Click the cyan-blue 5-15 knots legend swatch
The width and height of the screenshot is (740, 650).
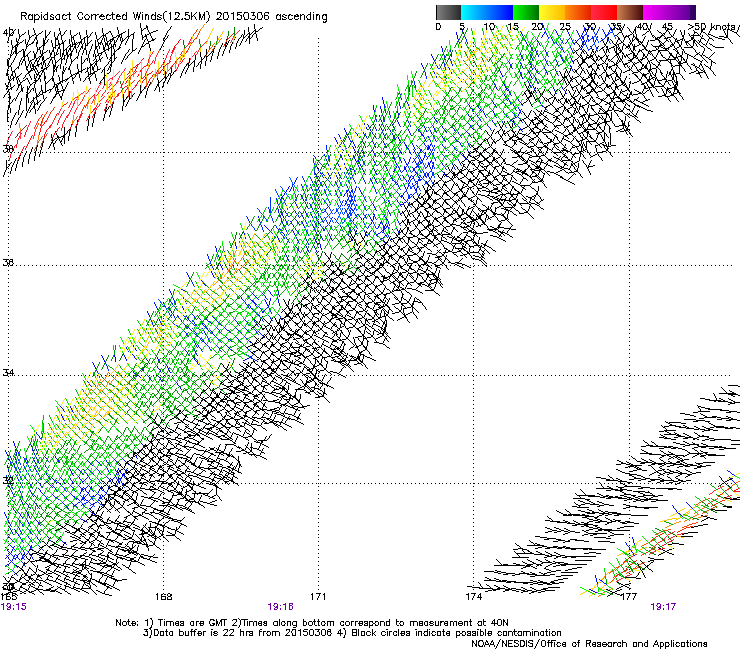tap(487, 12)
